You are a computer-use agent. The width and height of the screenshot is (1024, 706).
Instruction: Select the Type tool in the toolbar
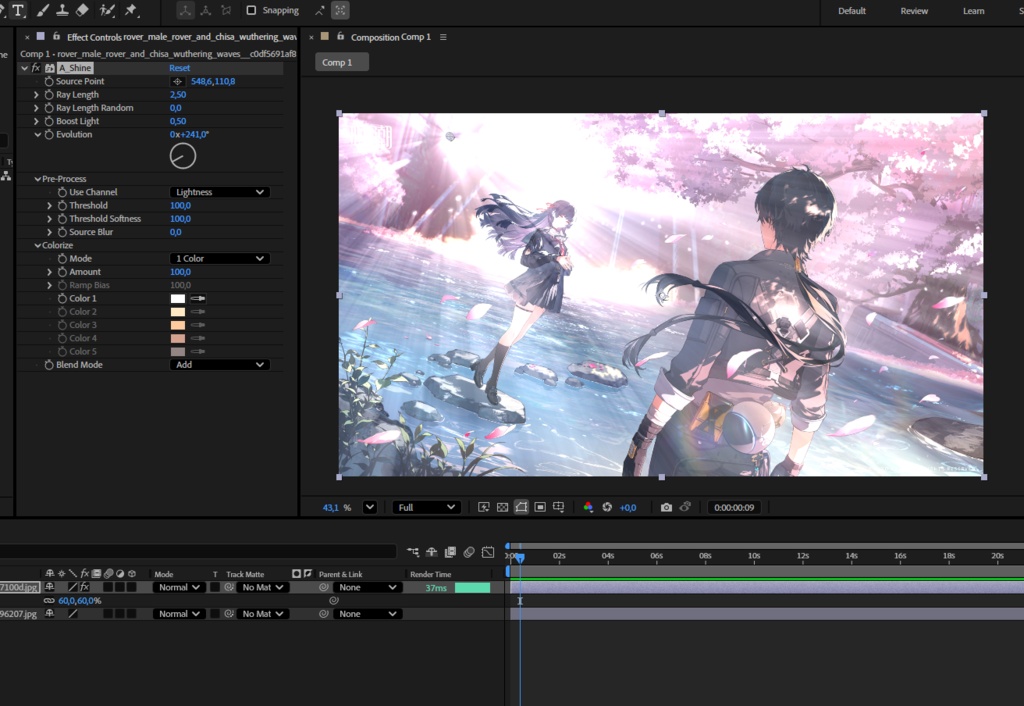tap(18, 10)
